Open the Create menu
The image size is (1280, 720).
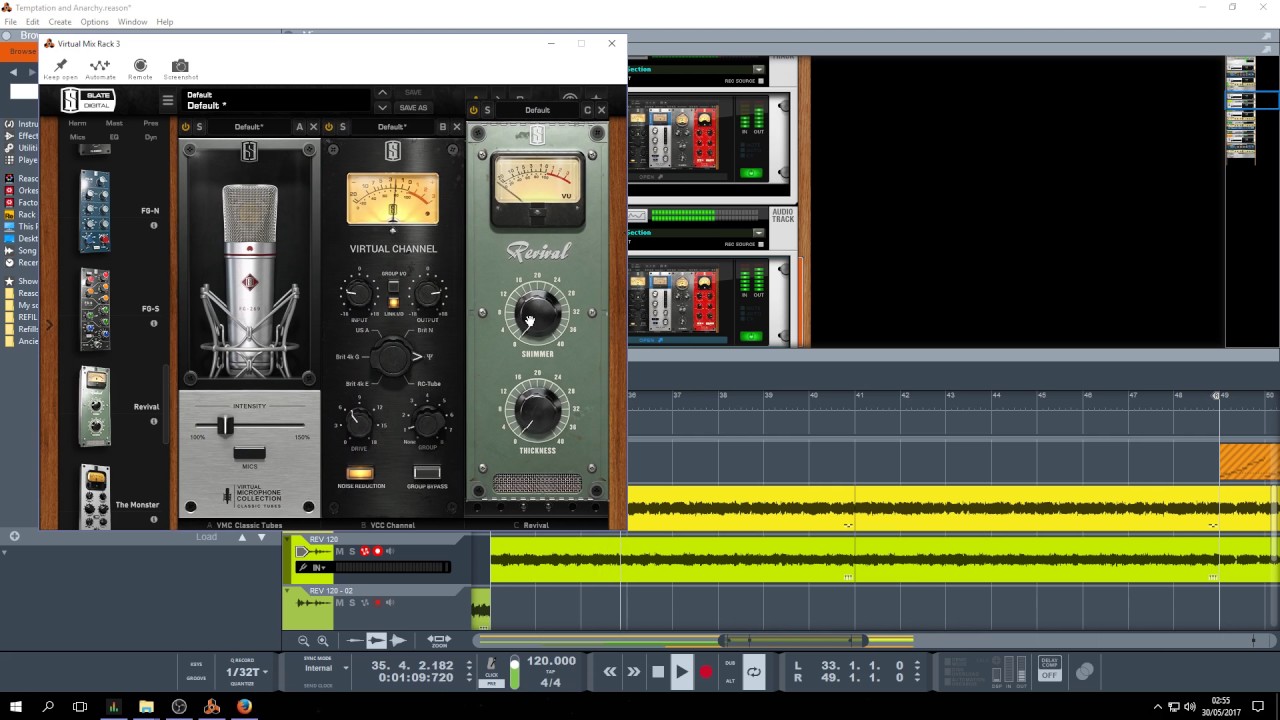coord(60,21)
